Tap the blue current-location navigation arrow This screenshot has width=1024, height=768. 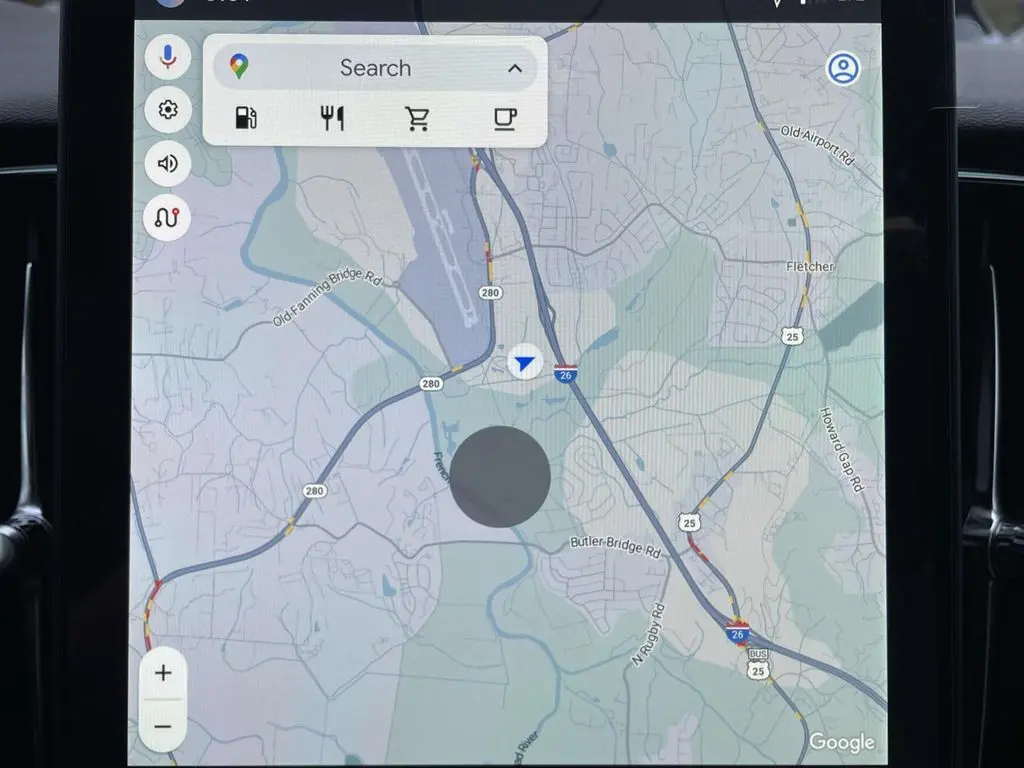pyautogui.click(x=523, y=363)
